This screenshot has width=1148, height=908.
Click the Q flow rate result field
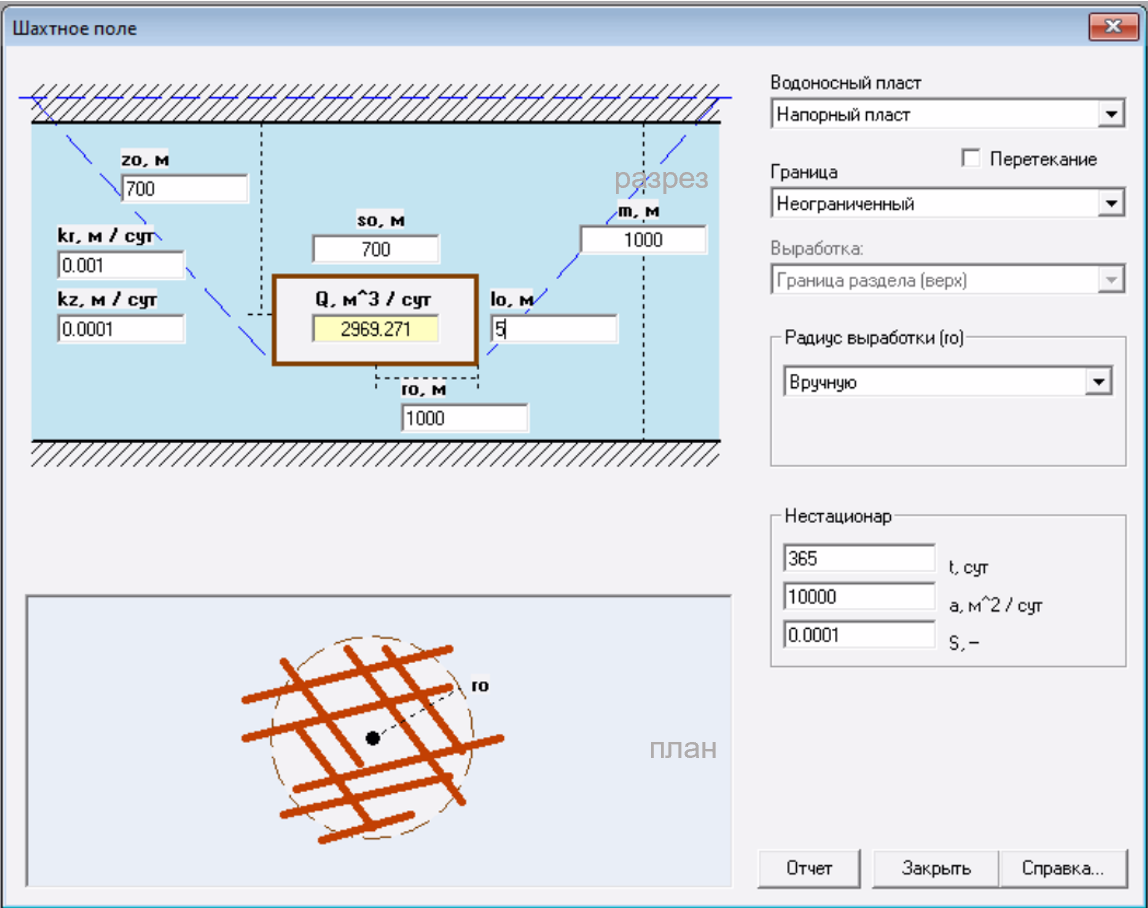tap(375, 329)
